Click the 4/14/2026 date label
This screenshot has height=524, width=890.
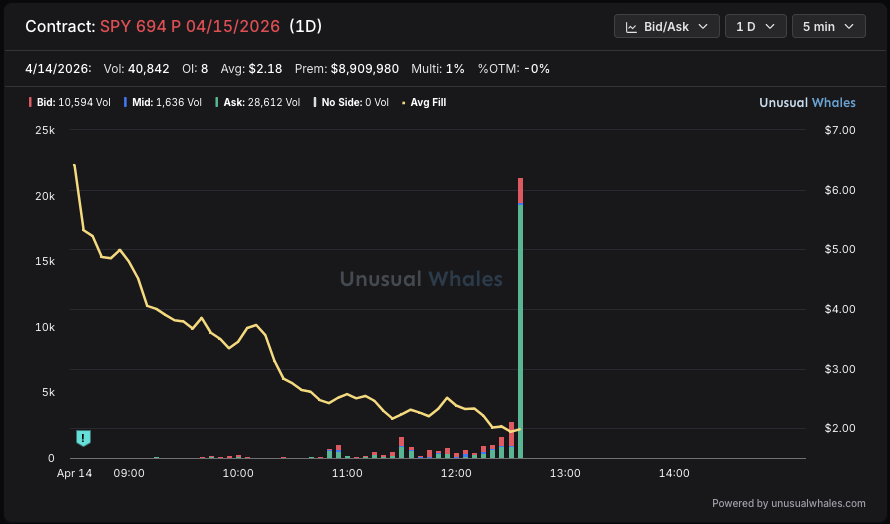[58, 69]
